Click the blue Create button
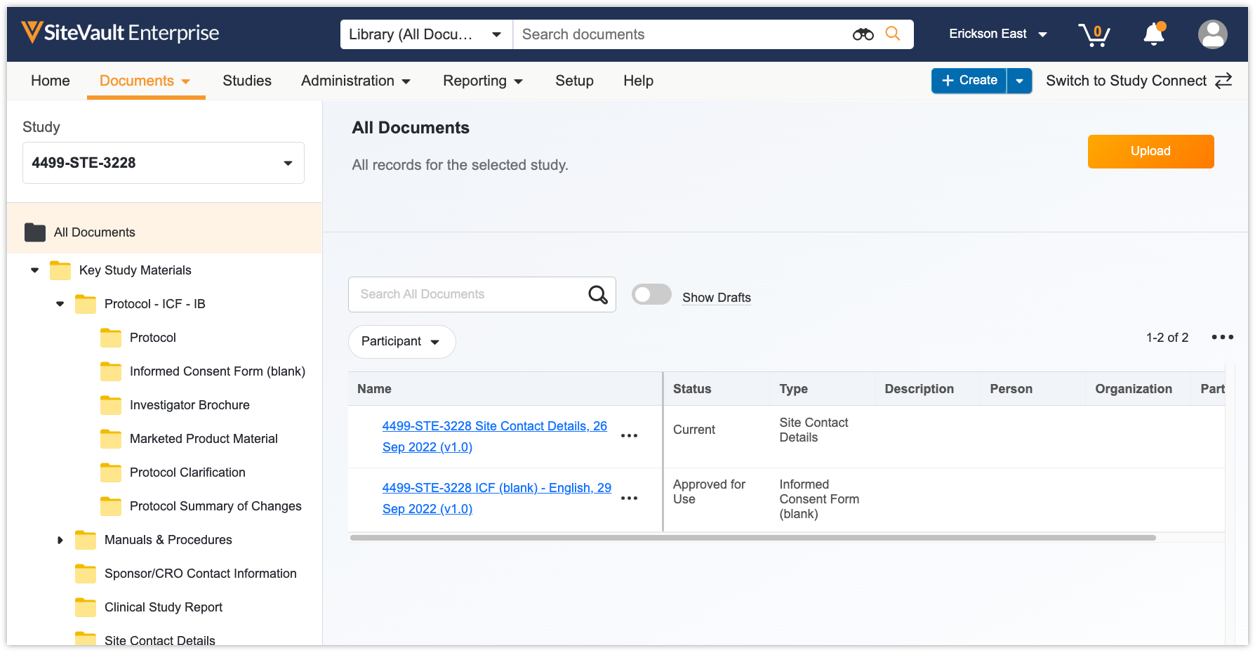The image size is (1255, 652). (970, 81)
